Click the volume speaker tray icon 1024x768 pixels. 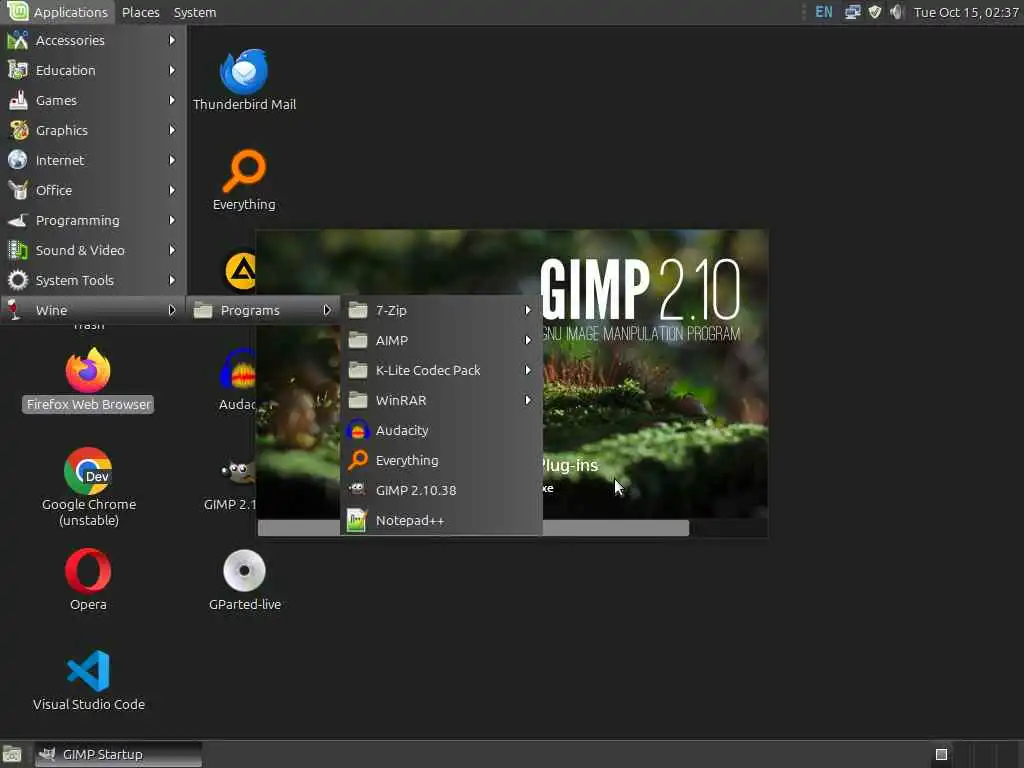click(x=897, y=12)
